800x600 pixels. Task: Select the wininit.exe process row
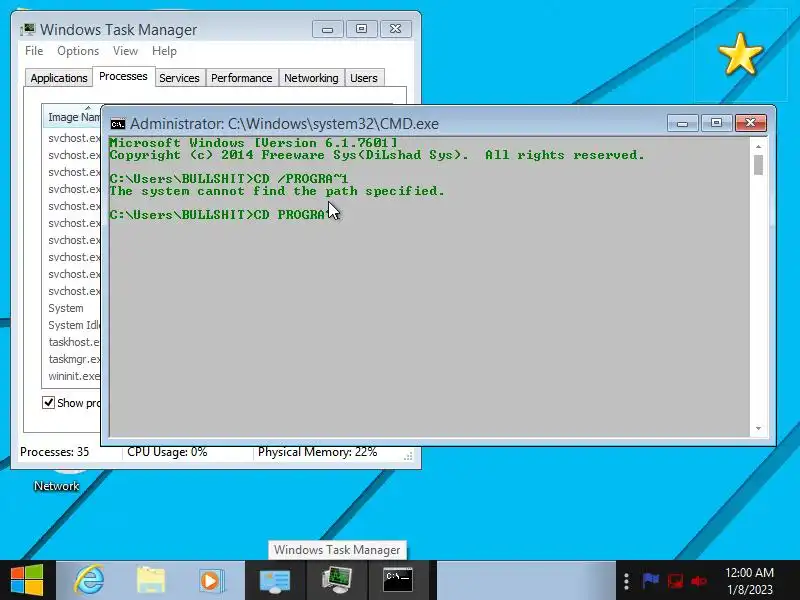coord(72,376)
